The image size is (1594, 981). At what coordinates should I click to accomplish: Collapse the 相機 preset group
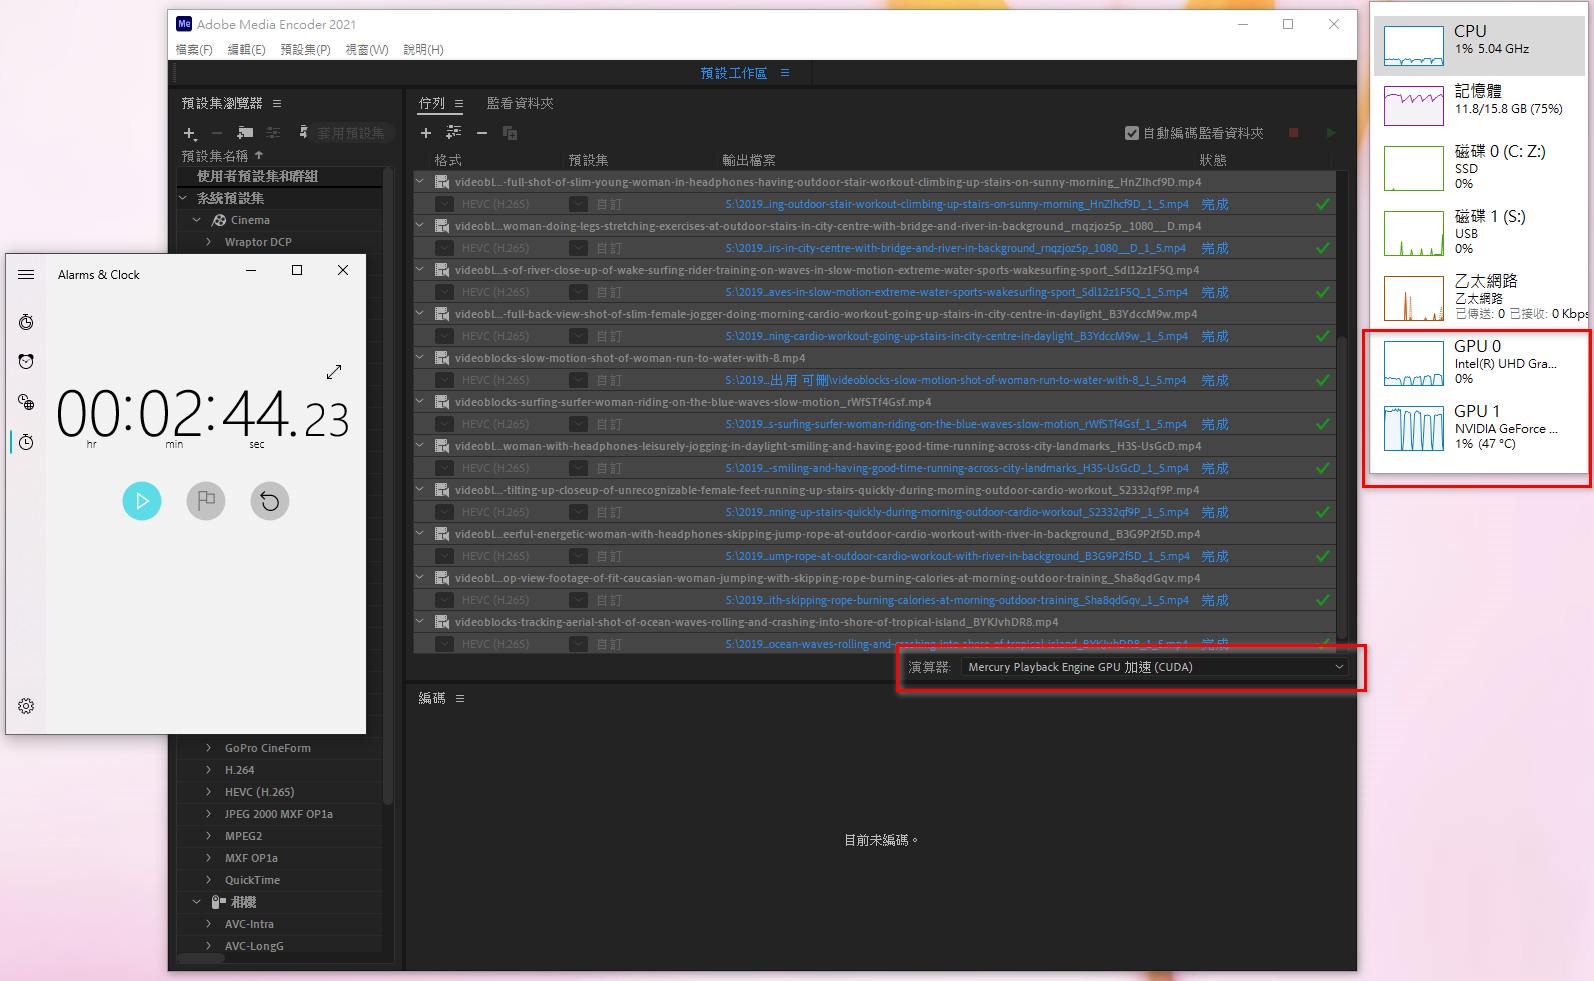197,902
